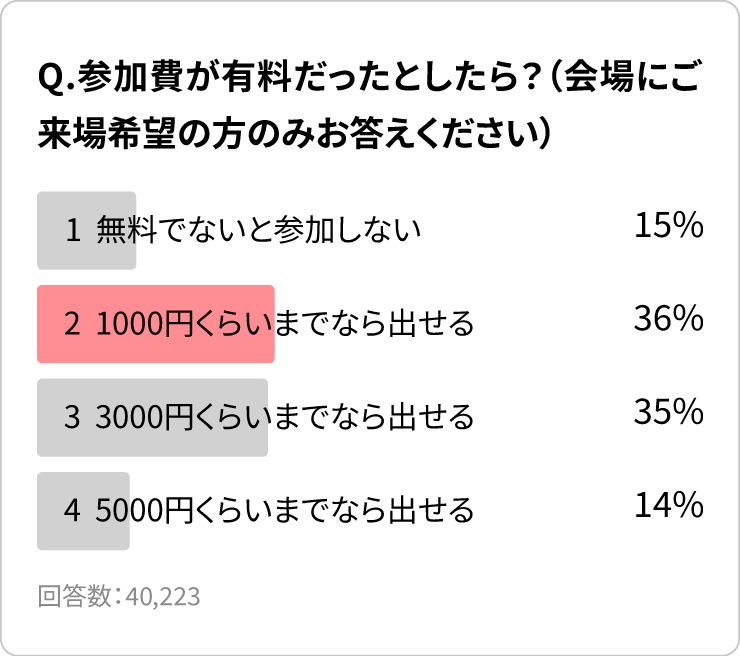Click the option number "1"
Viewport: 740px width, 656px height.
click(72, 231)
